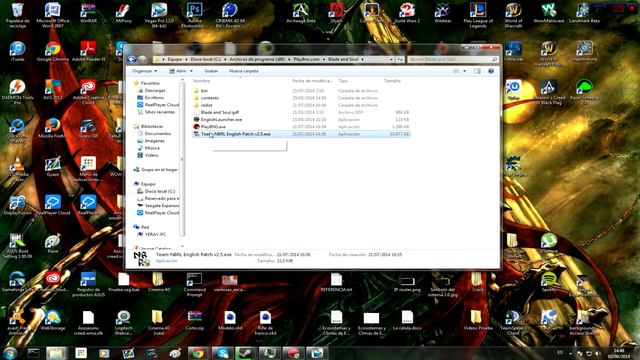Click Archivos de programa (x86) breadcrumb
640x360 pixels.
click(x=257, y=60)
